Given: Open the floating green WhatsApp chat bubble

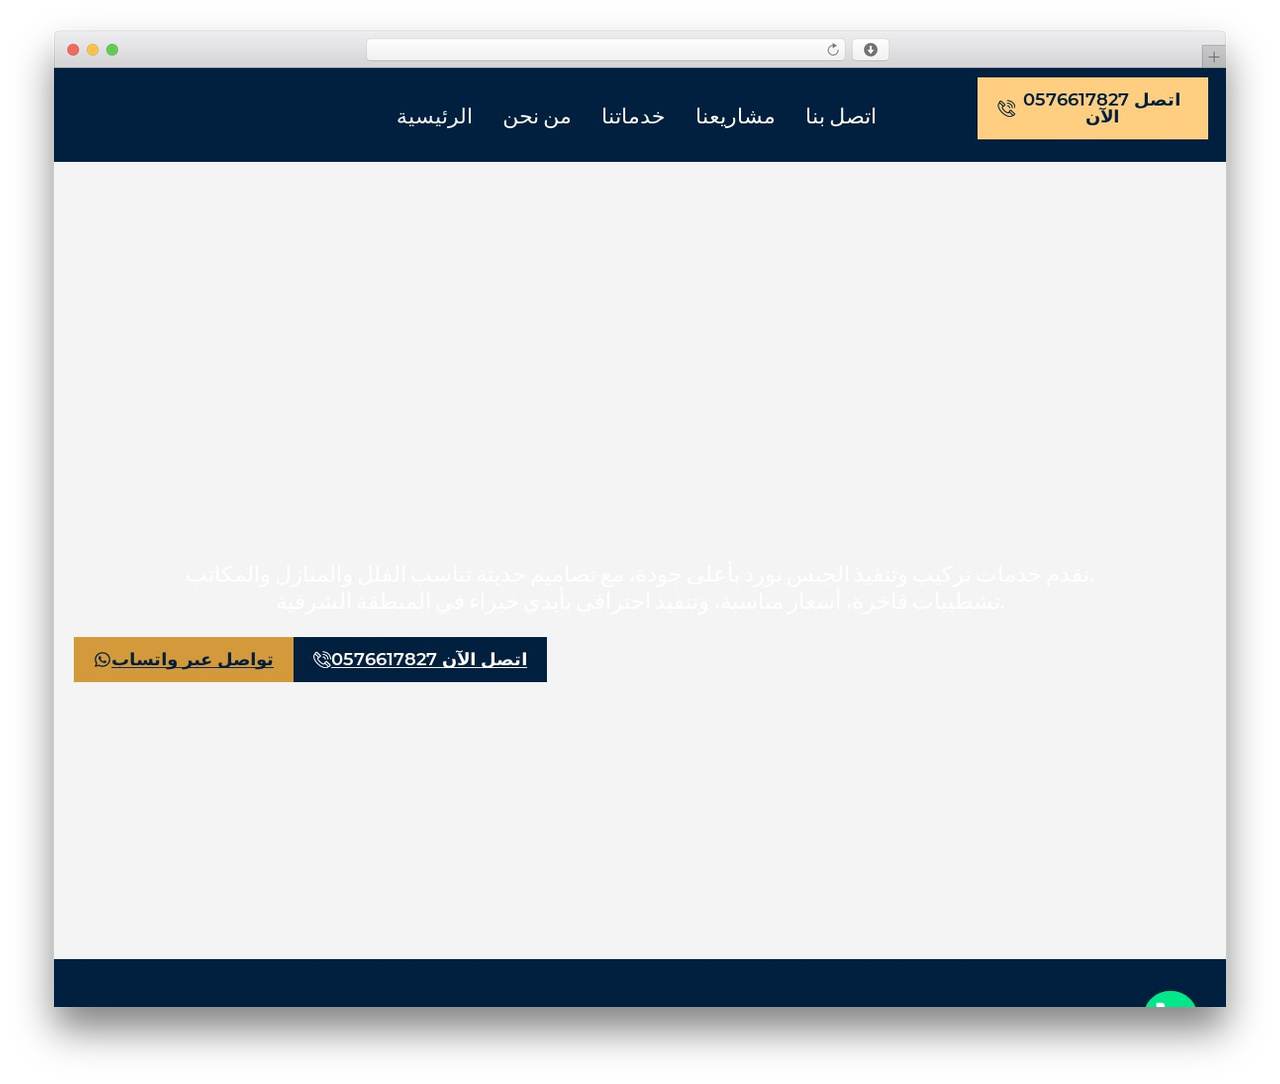Looking at the screenshot, I should click(1171, 1000).
